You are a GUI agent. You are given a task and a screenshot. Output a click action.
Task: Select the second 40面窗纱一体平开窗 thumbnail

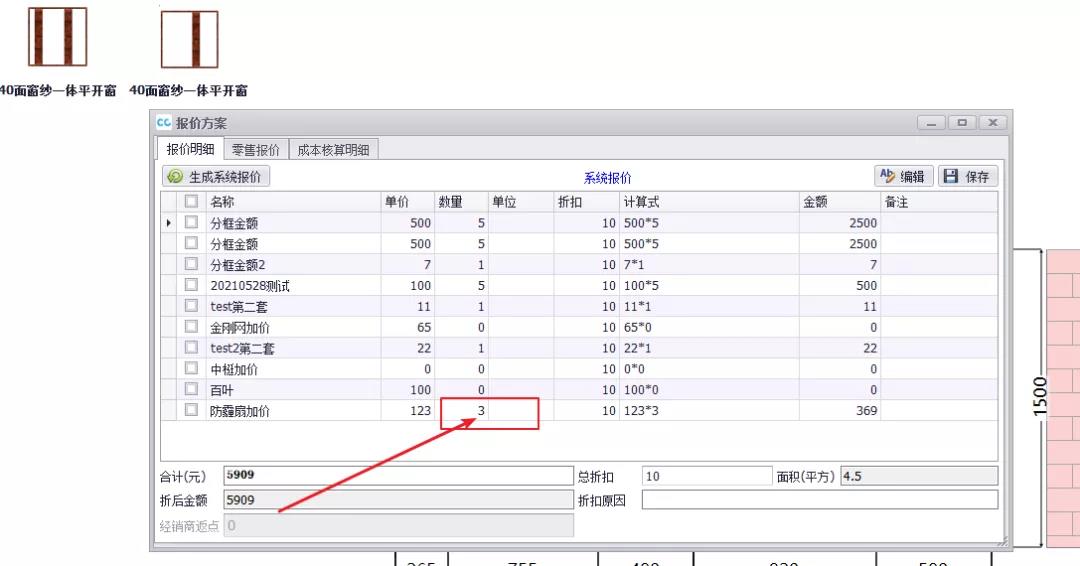click(190, 40)
